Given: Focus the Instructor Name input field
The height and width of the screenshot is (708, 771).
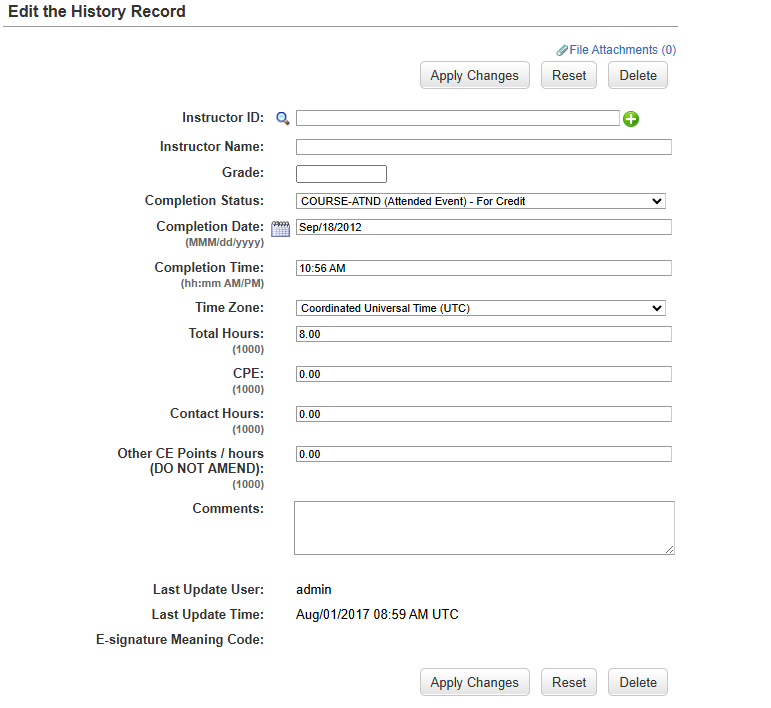Looking at the screenshot, I should pos(484,147).
